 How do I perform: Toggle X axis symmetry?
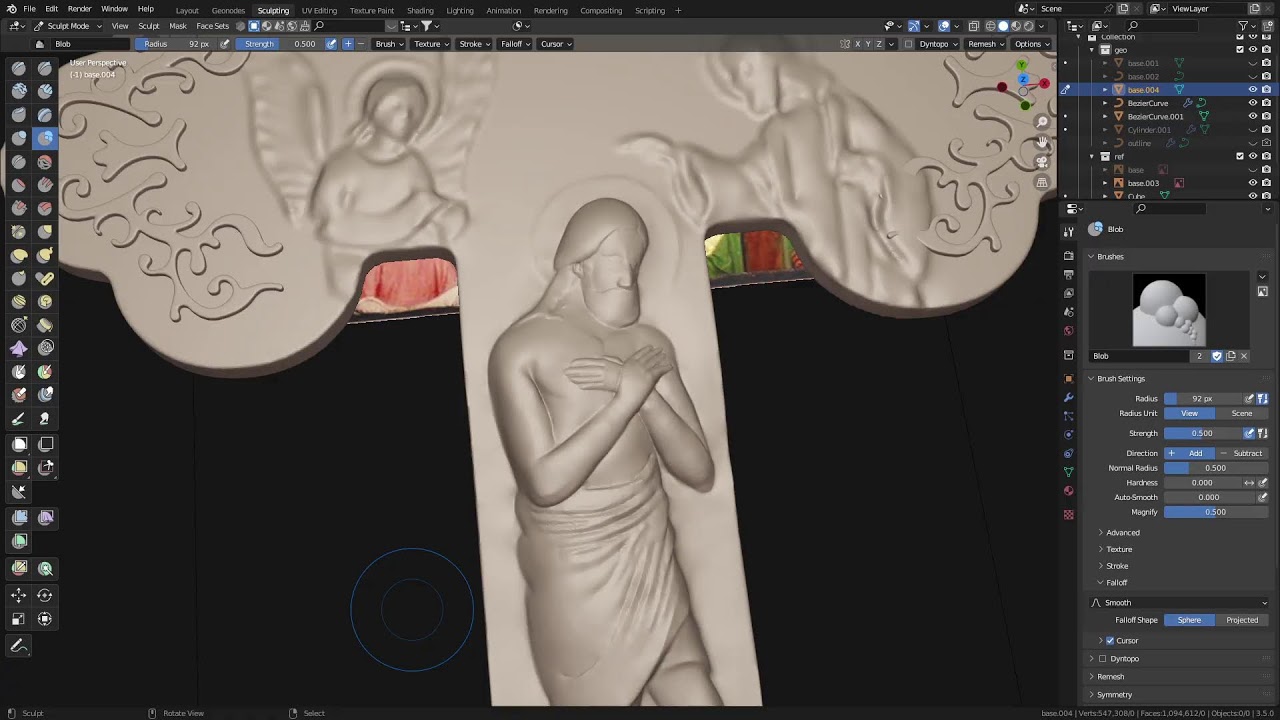point(858,44)
